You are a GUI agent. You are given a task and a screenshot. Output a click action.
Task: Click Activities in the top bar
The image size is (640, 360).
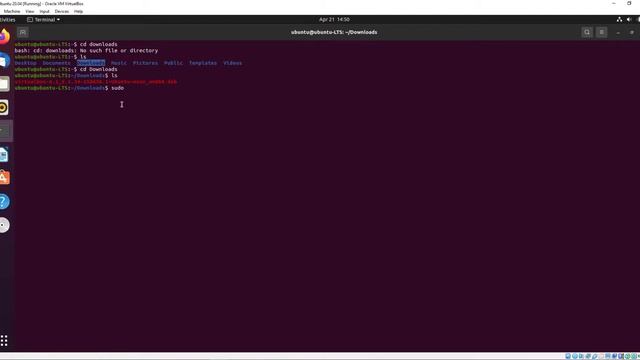(7, 19)
